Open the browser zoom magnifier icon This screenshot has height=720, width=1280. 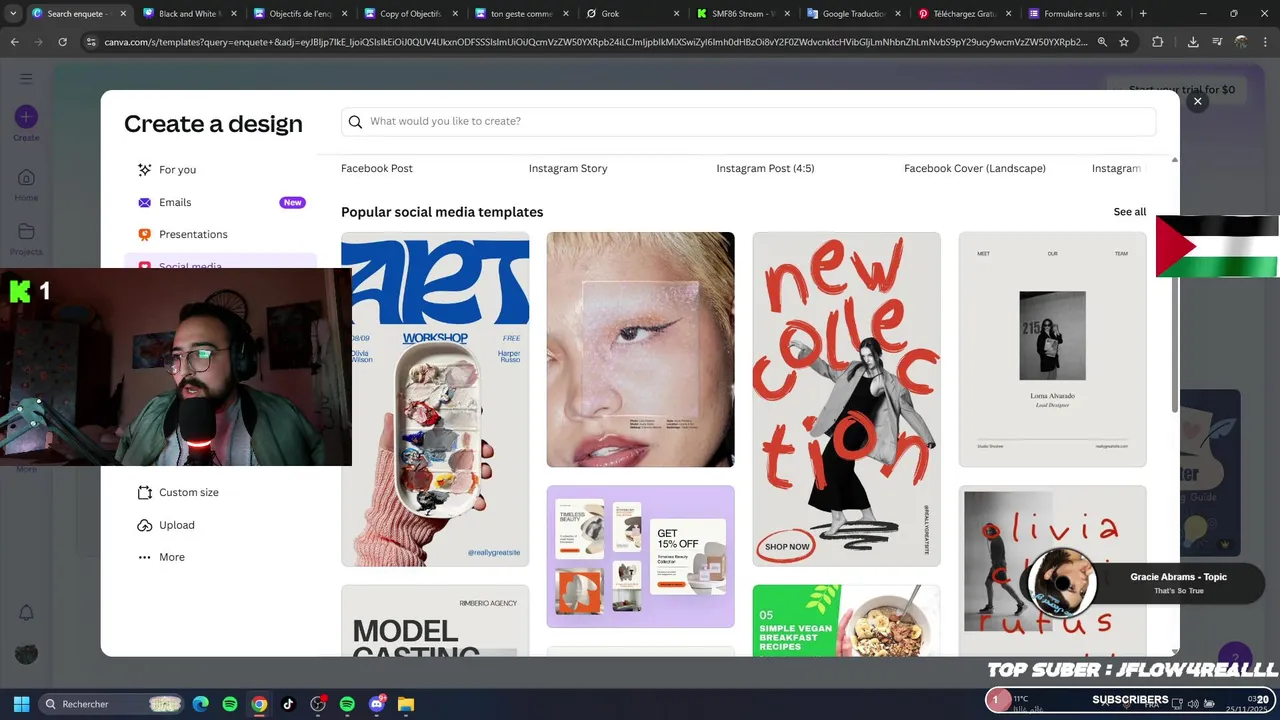click(1102, 42)
